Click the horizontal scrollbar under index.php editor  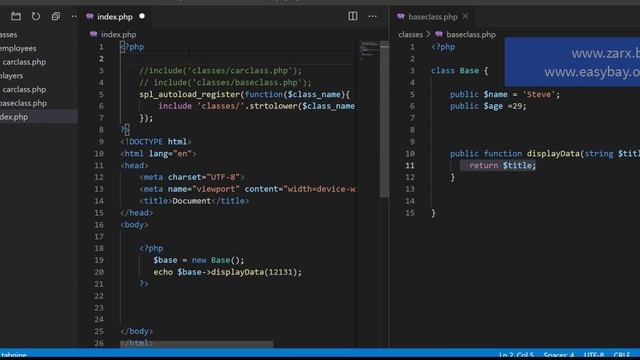pyautogui.click(x=196, y=344)
